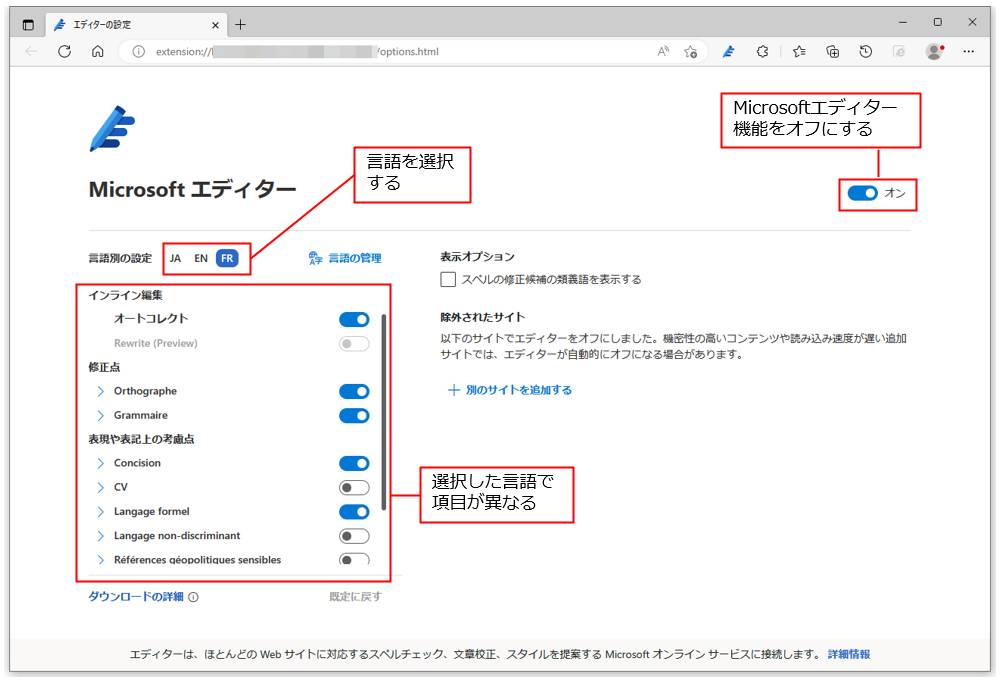Image resolution: width=1000 pixels, height=682 pixels.
Task: Click 別のサイトを追加する link
Action: pos(510,390)
